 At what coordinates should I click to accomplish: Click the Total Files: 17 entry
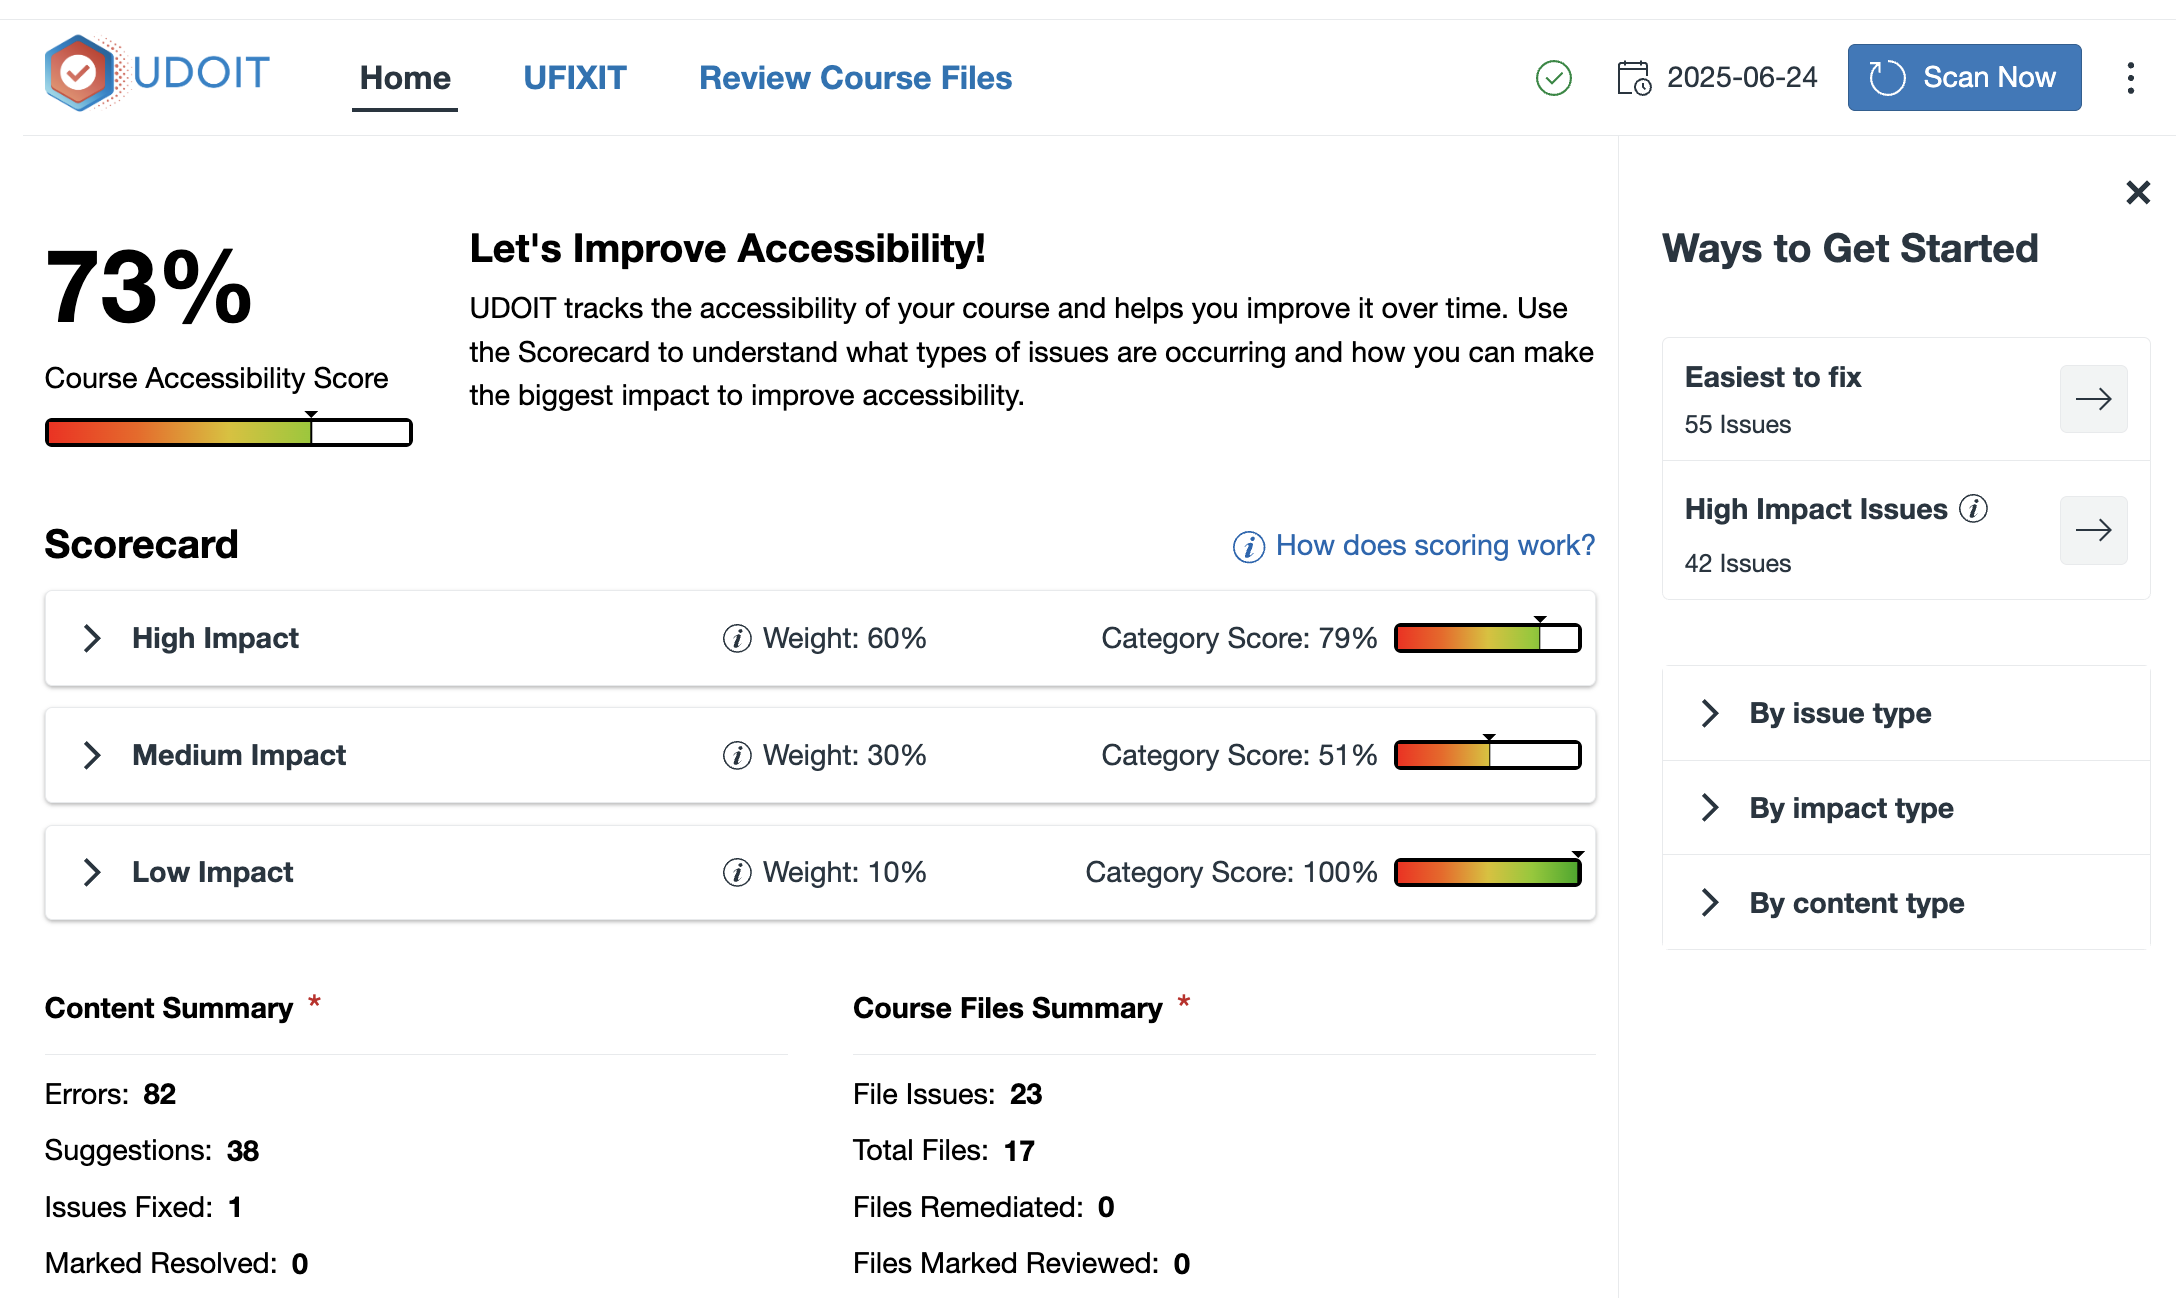point(943,1151)
